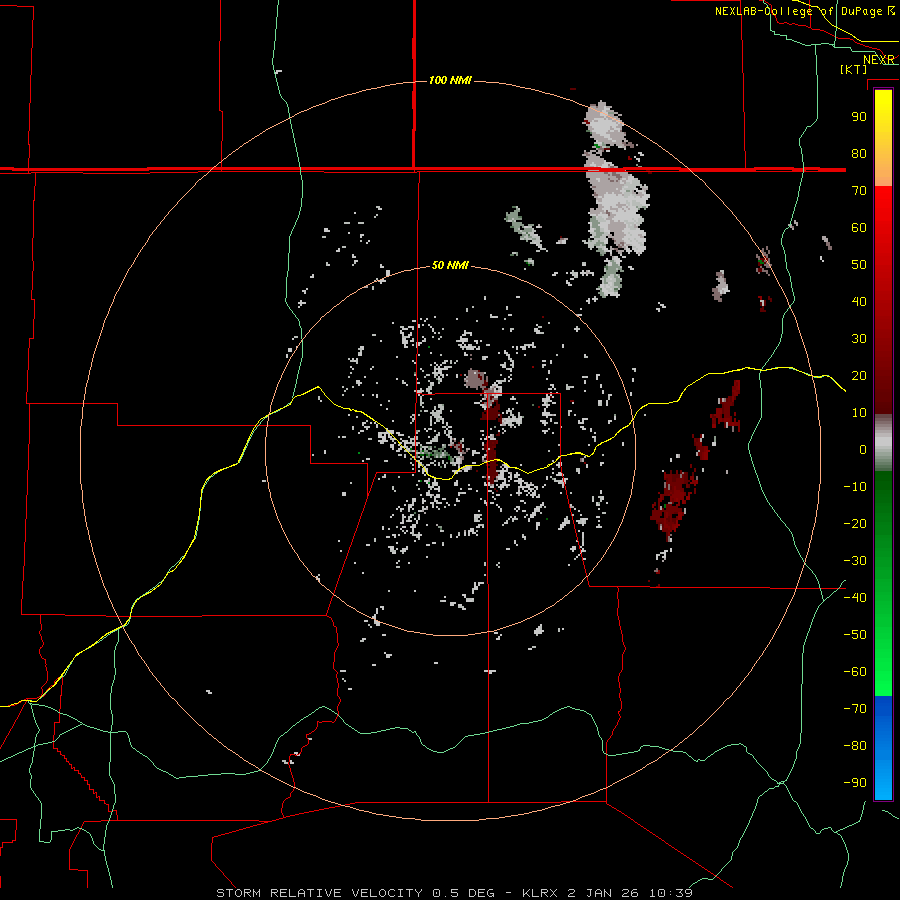Image resolution: width=900 pixels, height=900 pixels.
Task: Click the 0 value on velocity scale
Action: tap(863, 449)
